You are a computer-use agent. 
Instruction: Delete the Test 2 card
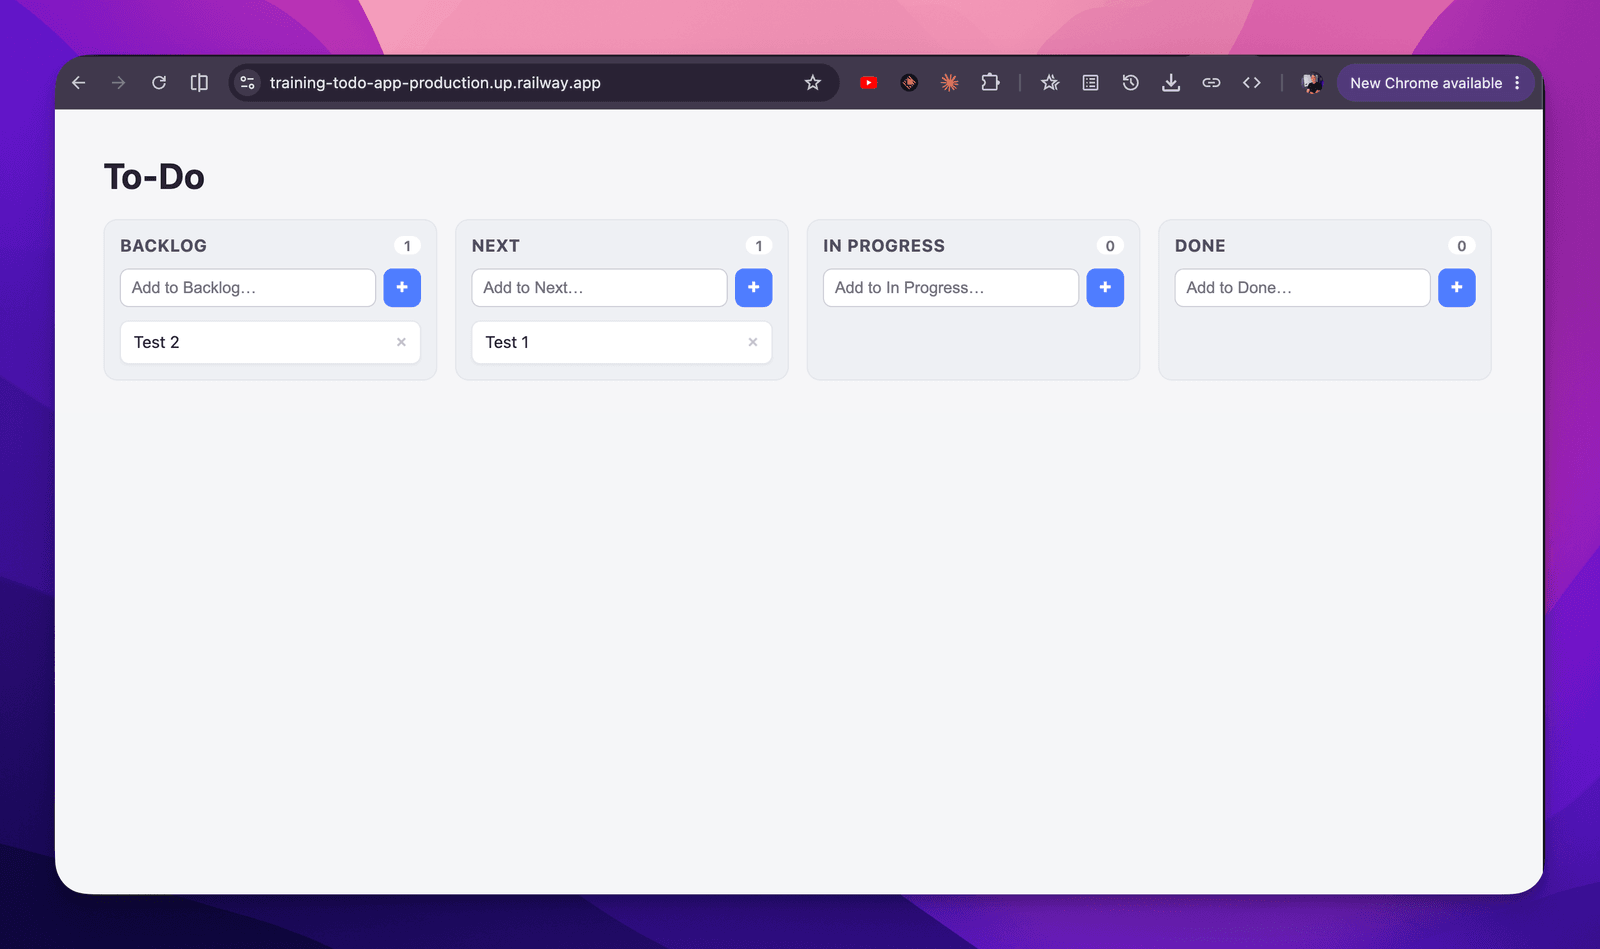click(x=401, y=342)
